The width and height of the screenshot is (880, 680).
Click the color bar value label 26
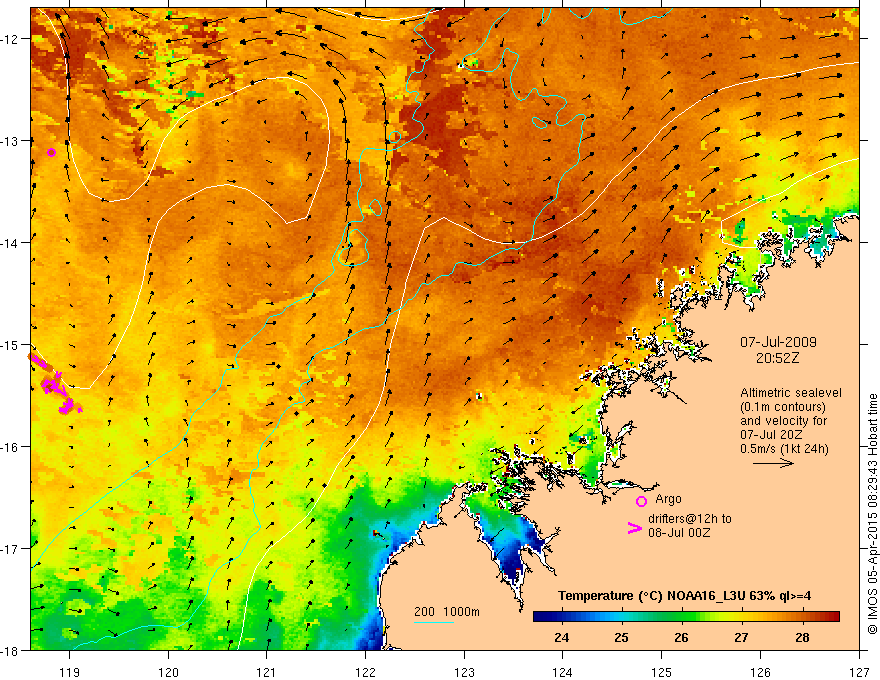(x=681, y=637)
